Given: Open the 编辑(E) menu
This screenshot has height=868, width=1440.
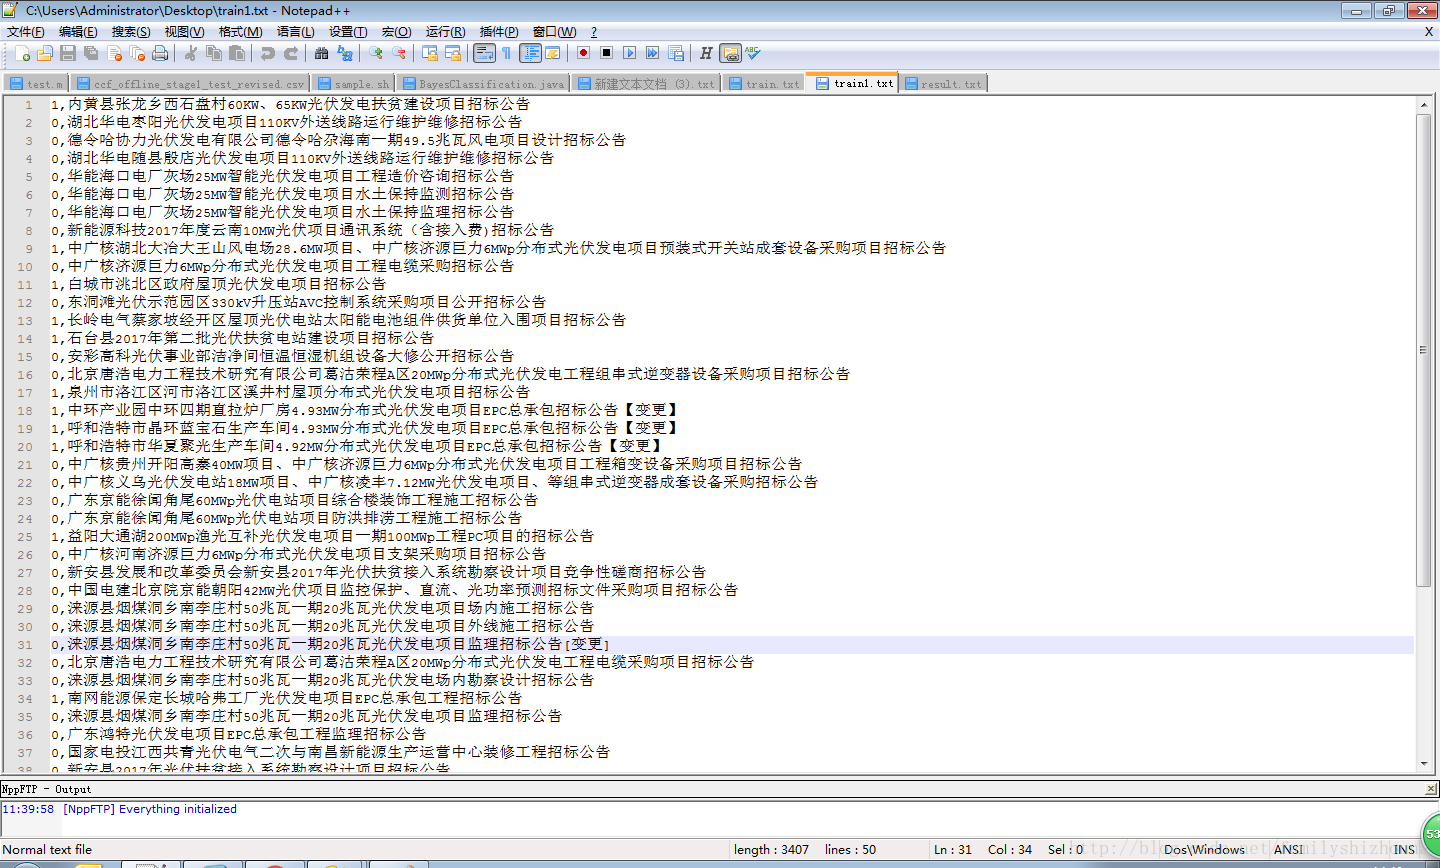Looking at the screenshot, I should [x=77, y=32].
